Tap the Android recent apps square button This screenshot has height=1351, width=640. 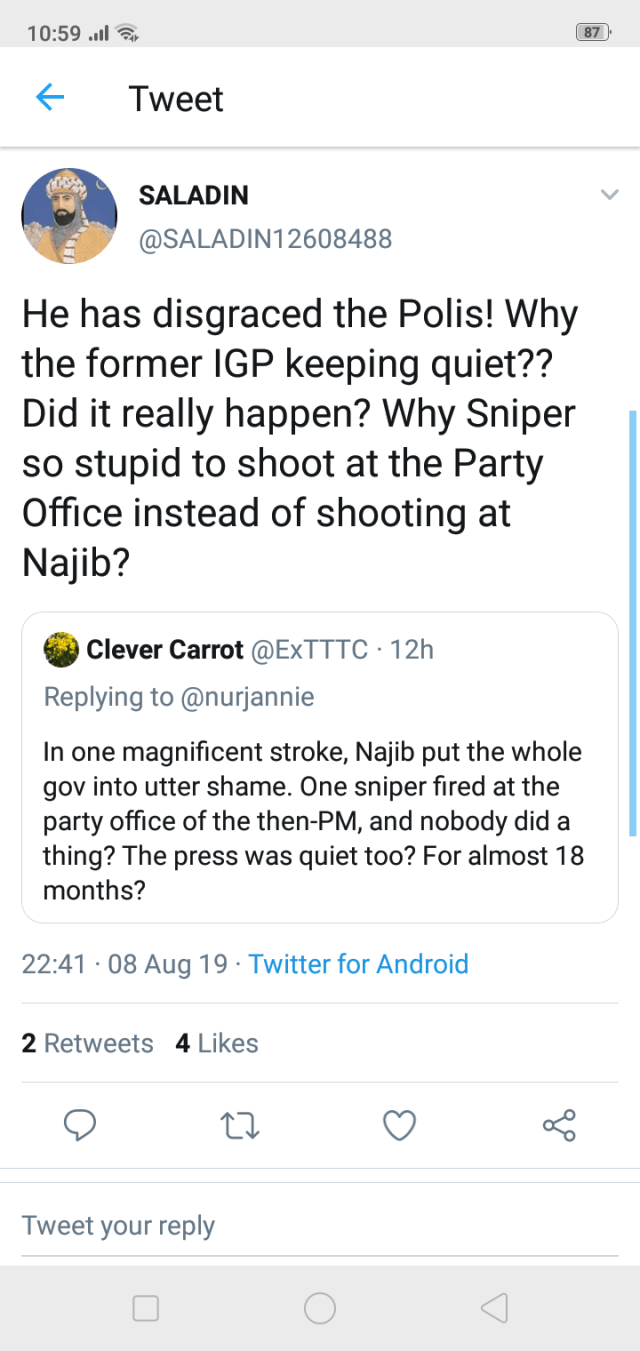point(146,1308)
